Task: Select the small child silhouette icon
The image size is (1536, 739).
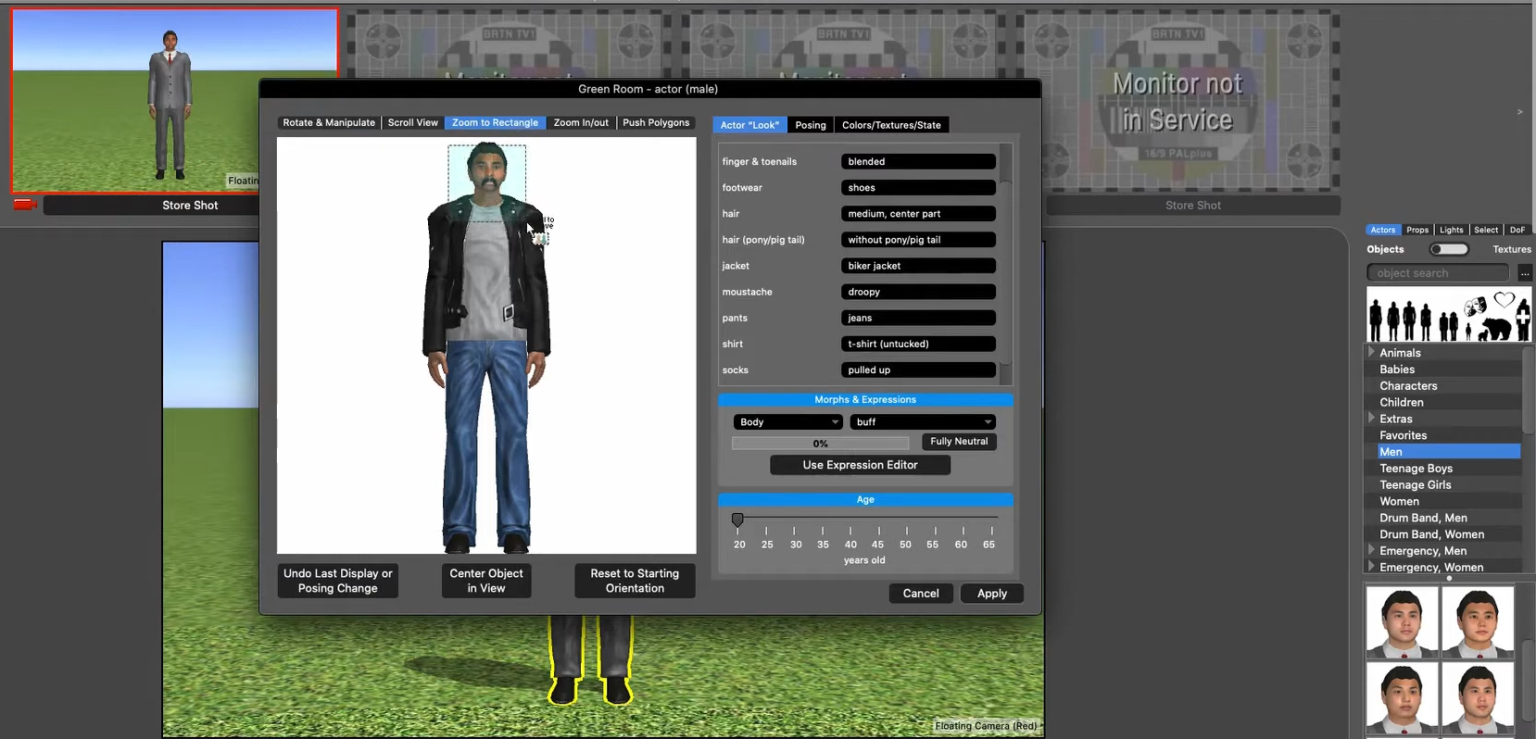Action: coord(1468,331)
